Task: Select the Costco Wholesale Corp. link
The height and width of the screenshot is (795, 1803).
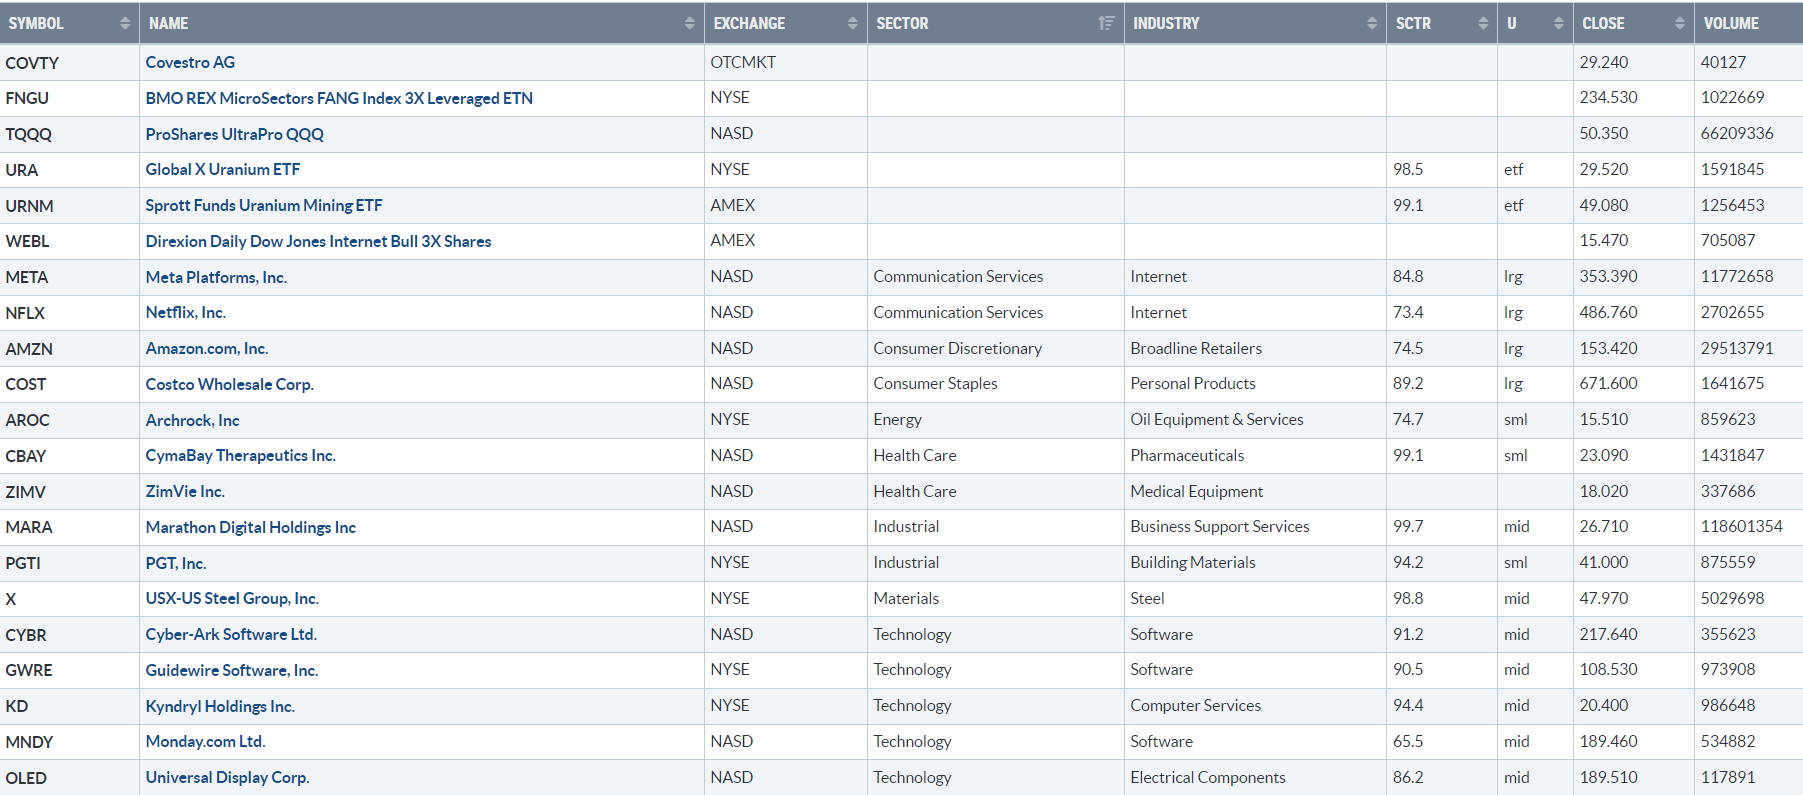Action: pos(229,384)
